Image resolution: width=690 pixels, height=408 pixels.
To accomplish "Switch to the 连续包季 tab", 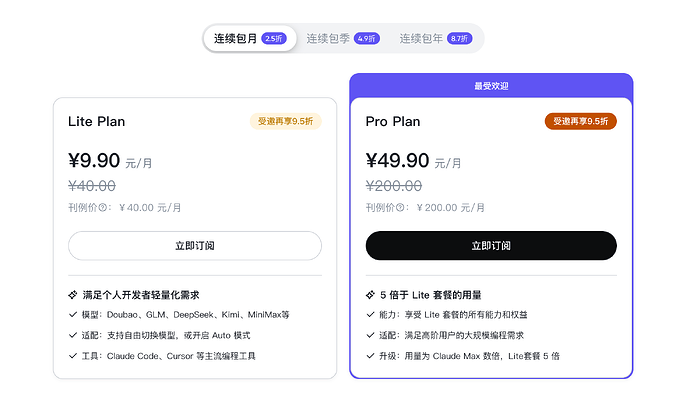I will tap(343, 39).
